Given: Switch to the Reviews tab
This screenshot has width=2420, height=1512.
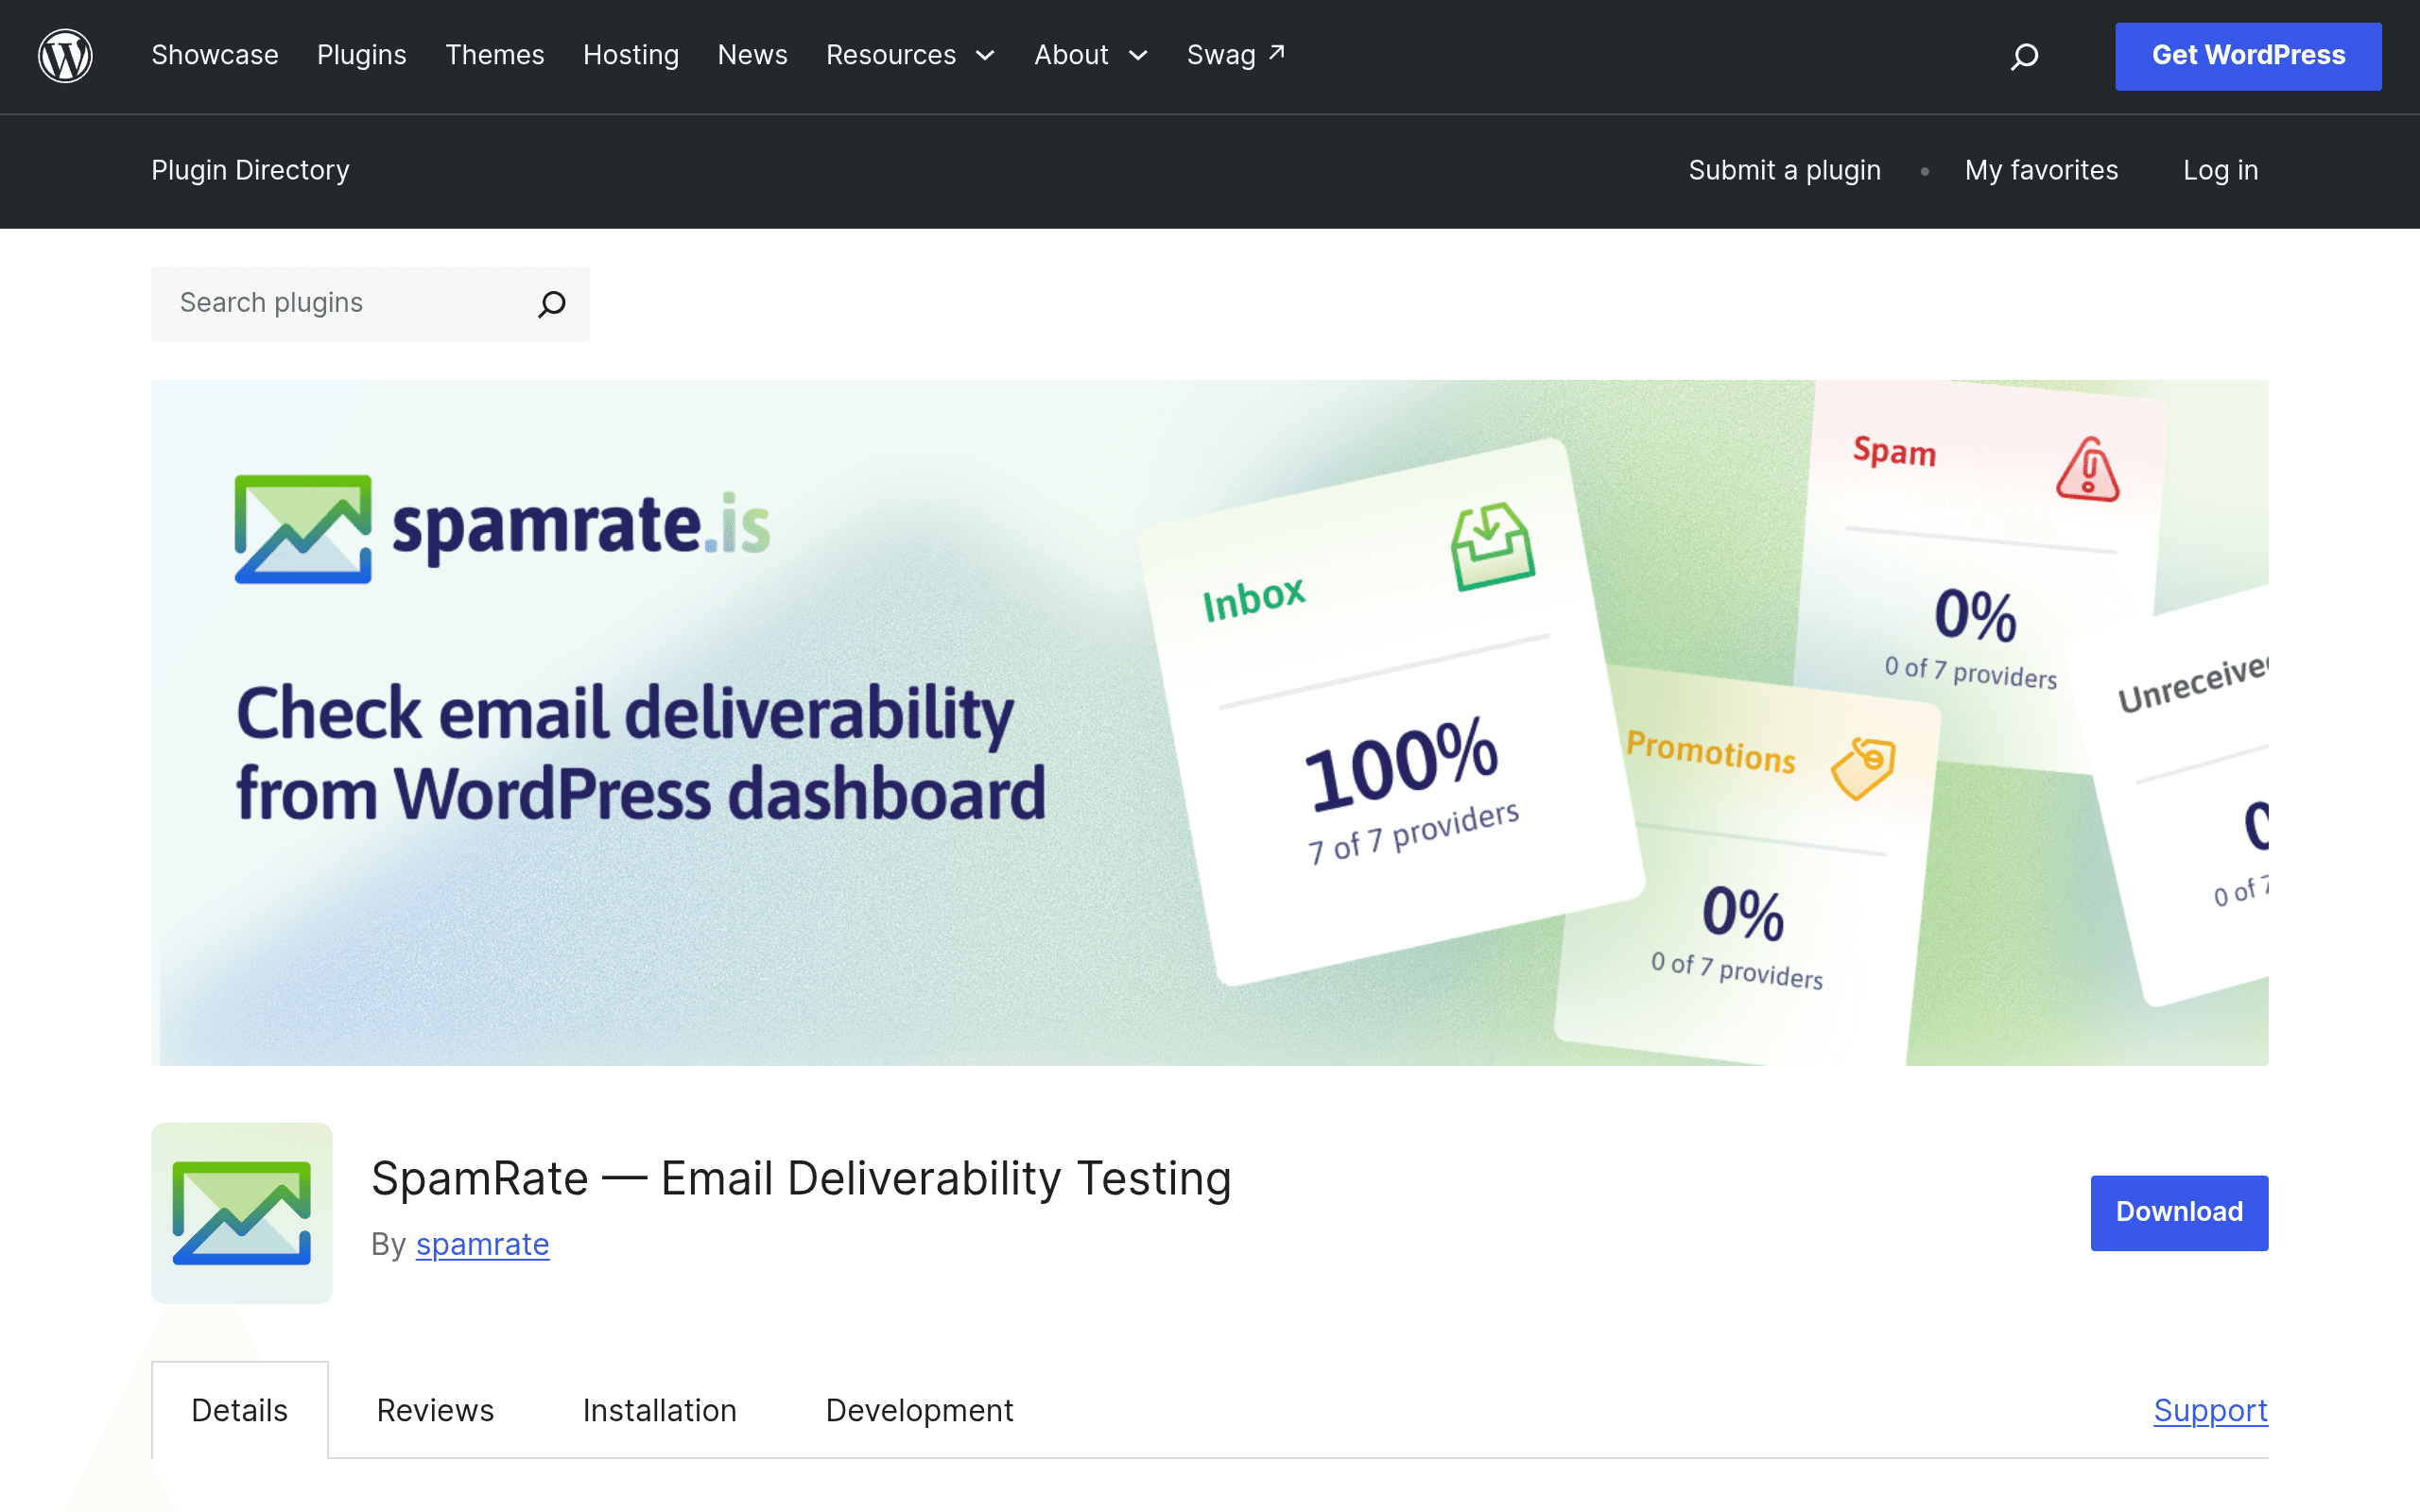Looking at the screenshot, I should click(436, 1410).
